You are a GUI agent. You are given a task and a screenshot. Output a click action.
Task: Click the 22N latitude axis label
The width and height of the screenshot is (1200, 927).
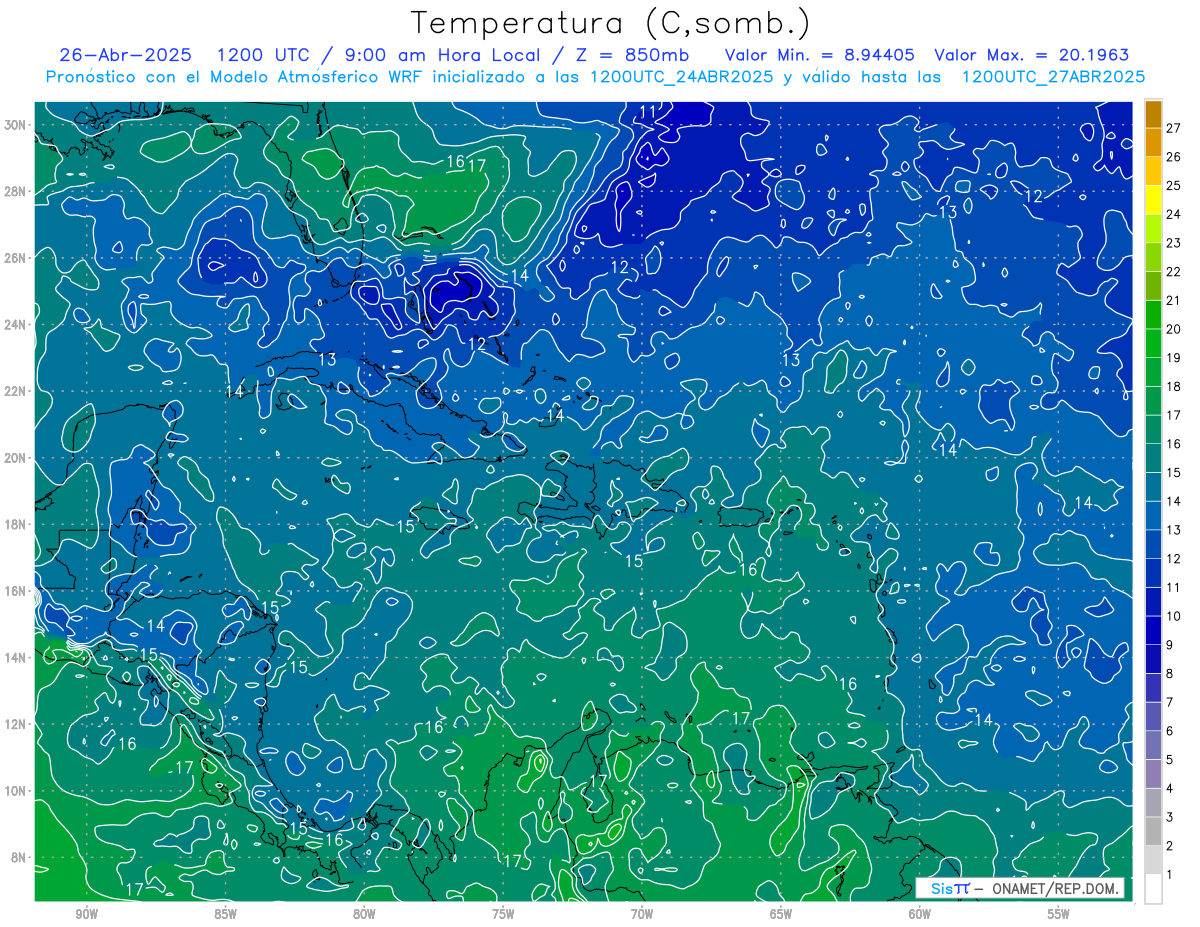pos(15,391)
